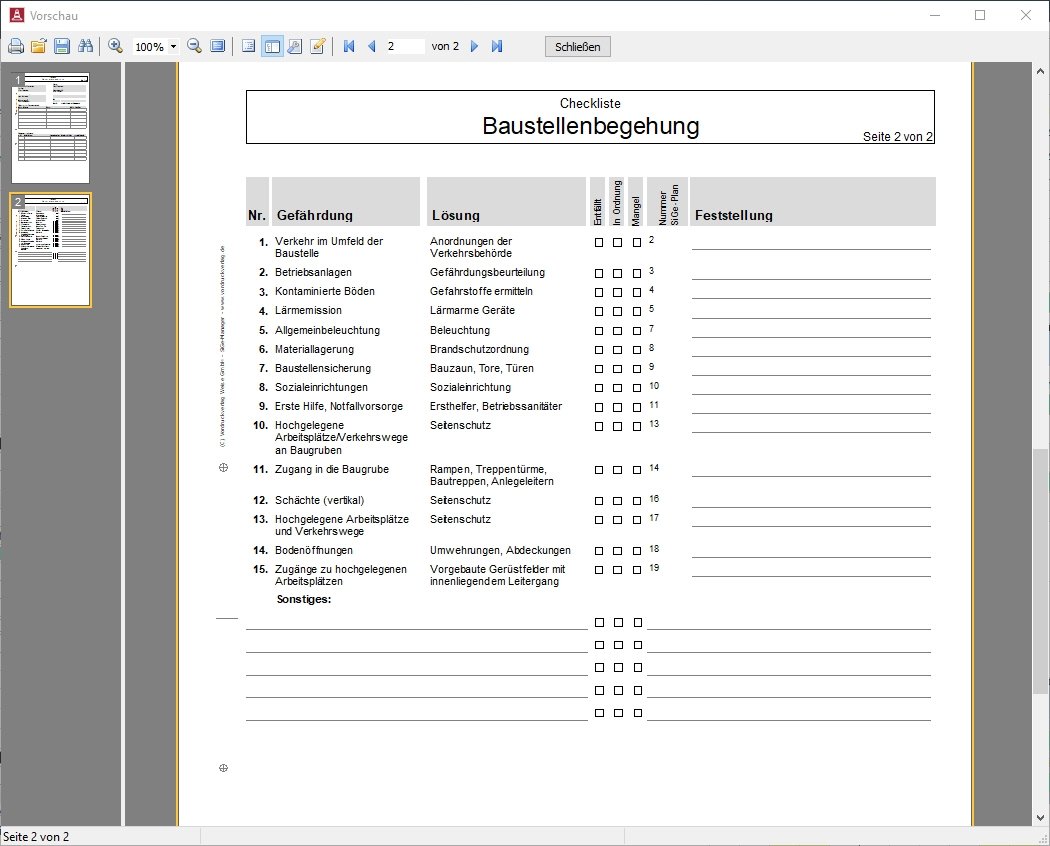The image size is (1050, 846).
Task: Click scrollbar up arrow at top right
Action: tap(1040, 70)
